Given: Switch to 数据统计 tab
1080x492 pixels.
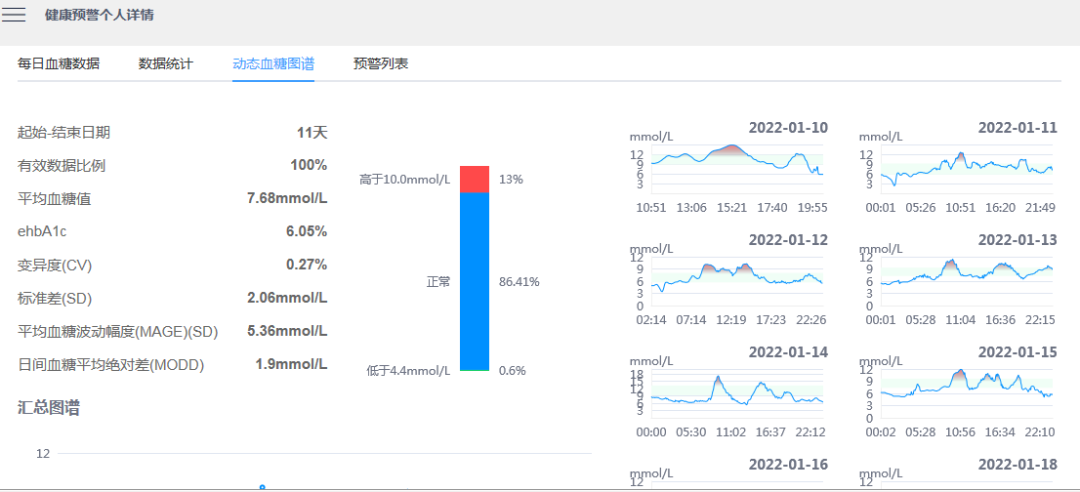Looking at the screenshot, I should point(166,64).
